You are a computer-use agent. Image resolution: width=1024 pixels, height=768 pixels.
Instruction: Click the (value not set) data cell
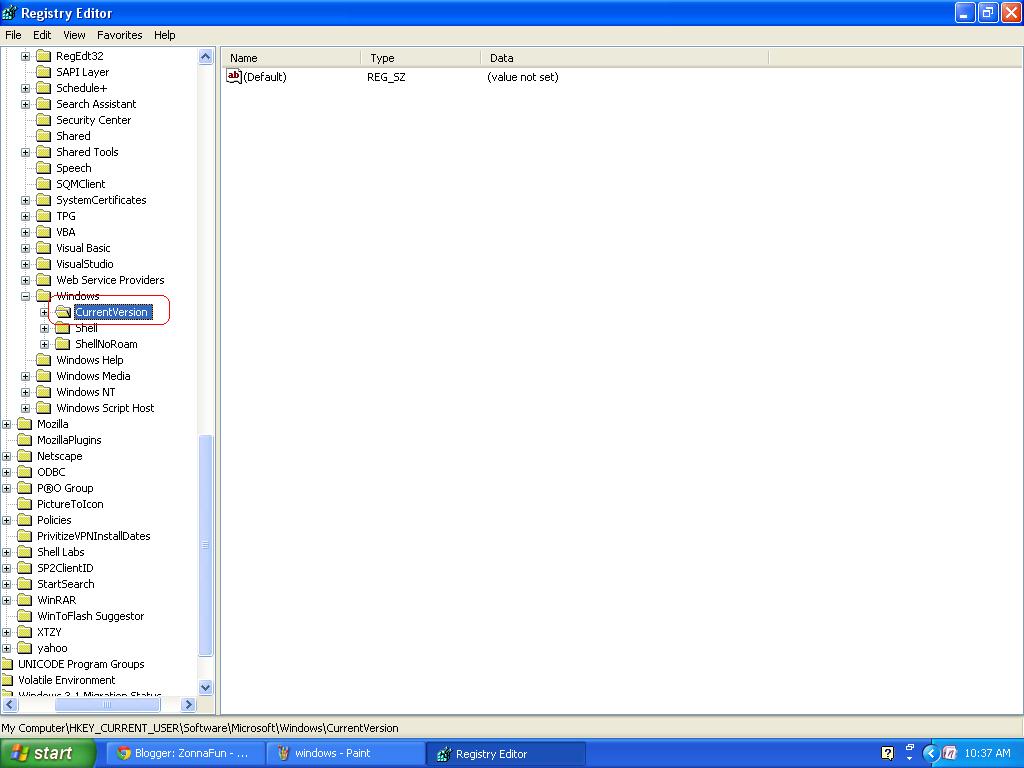click(522, 77)
